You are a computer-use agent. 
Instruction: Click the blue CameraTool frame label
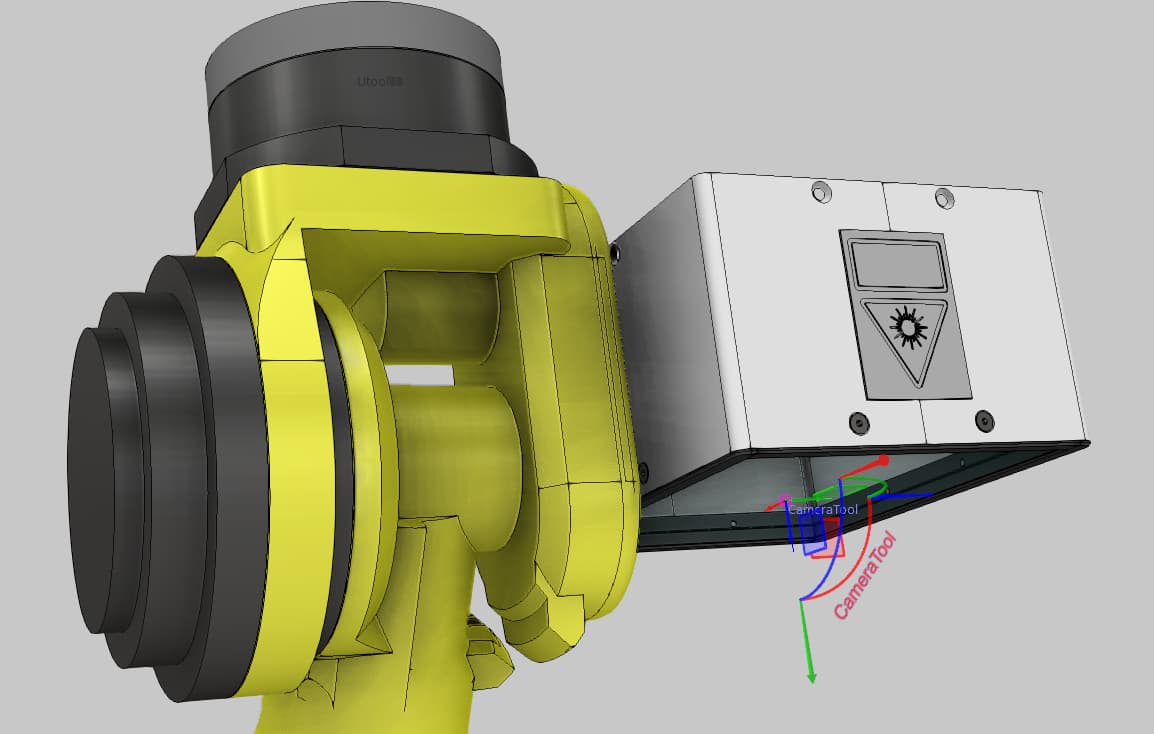click(x=823, y=509)
